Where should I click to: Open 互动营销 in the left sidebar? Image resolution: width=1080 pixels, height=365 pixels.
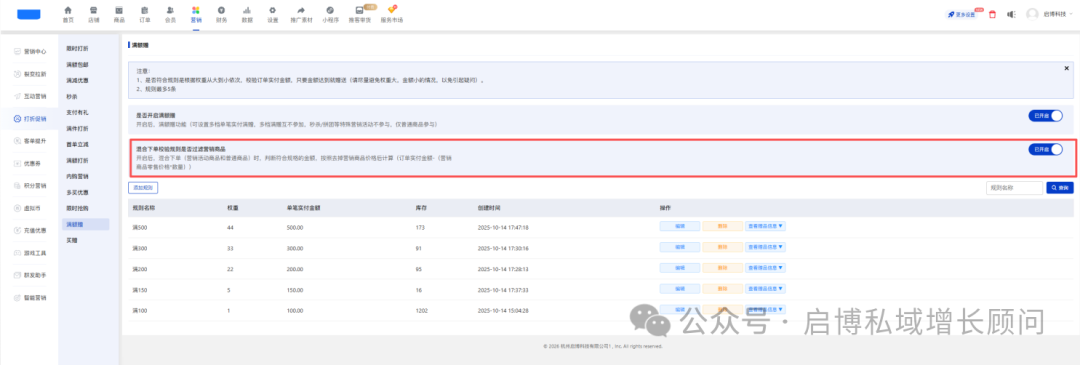[30, 96]
